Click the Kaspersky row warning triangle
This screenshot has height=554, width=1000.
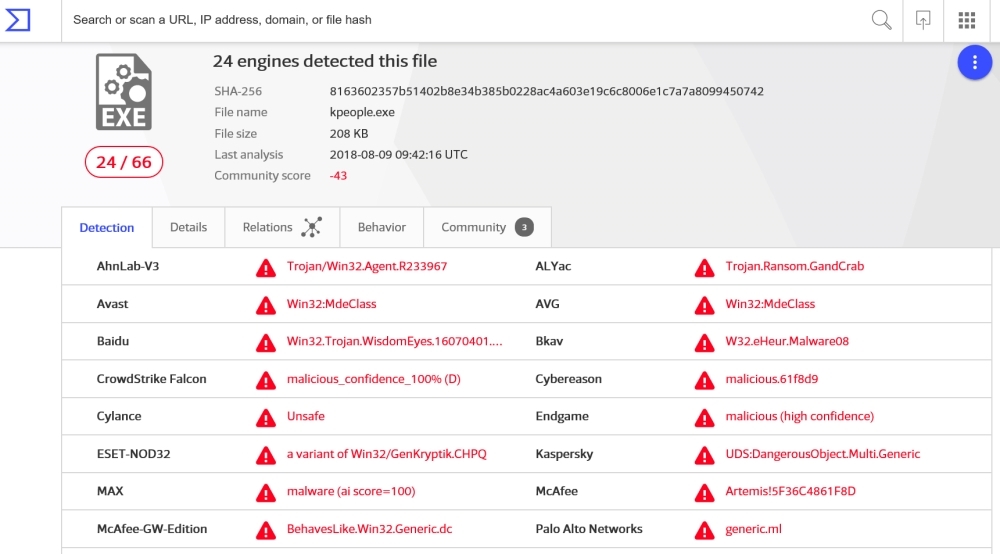pyautogui.click(x=705, y=455)
